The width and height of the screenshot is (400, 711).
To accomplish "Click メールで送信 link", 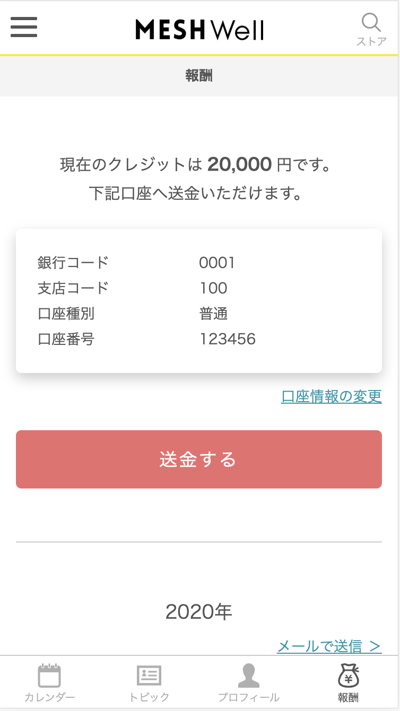I will [329, 646].
